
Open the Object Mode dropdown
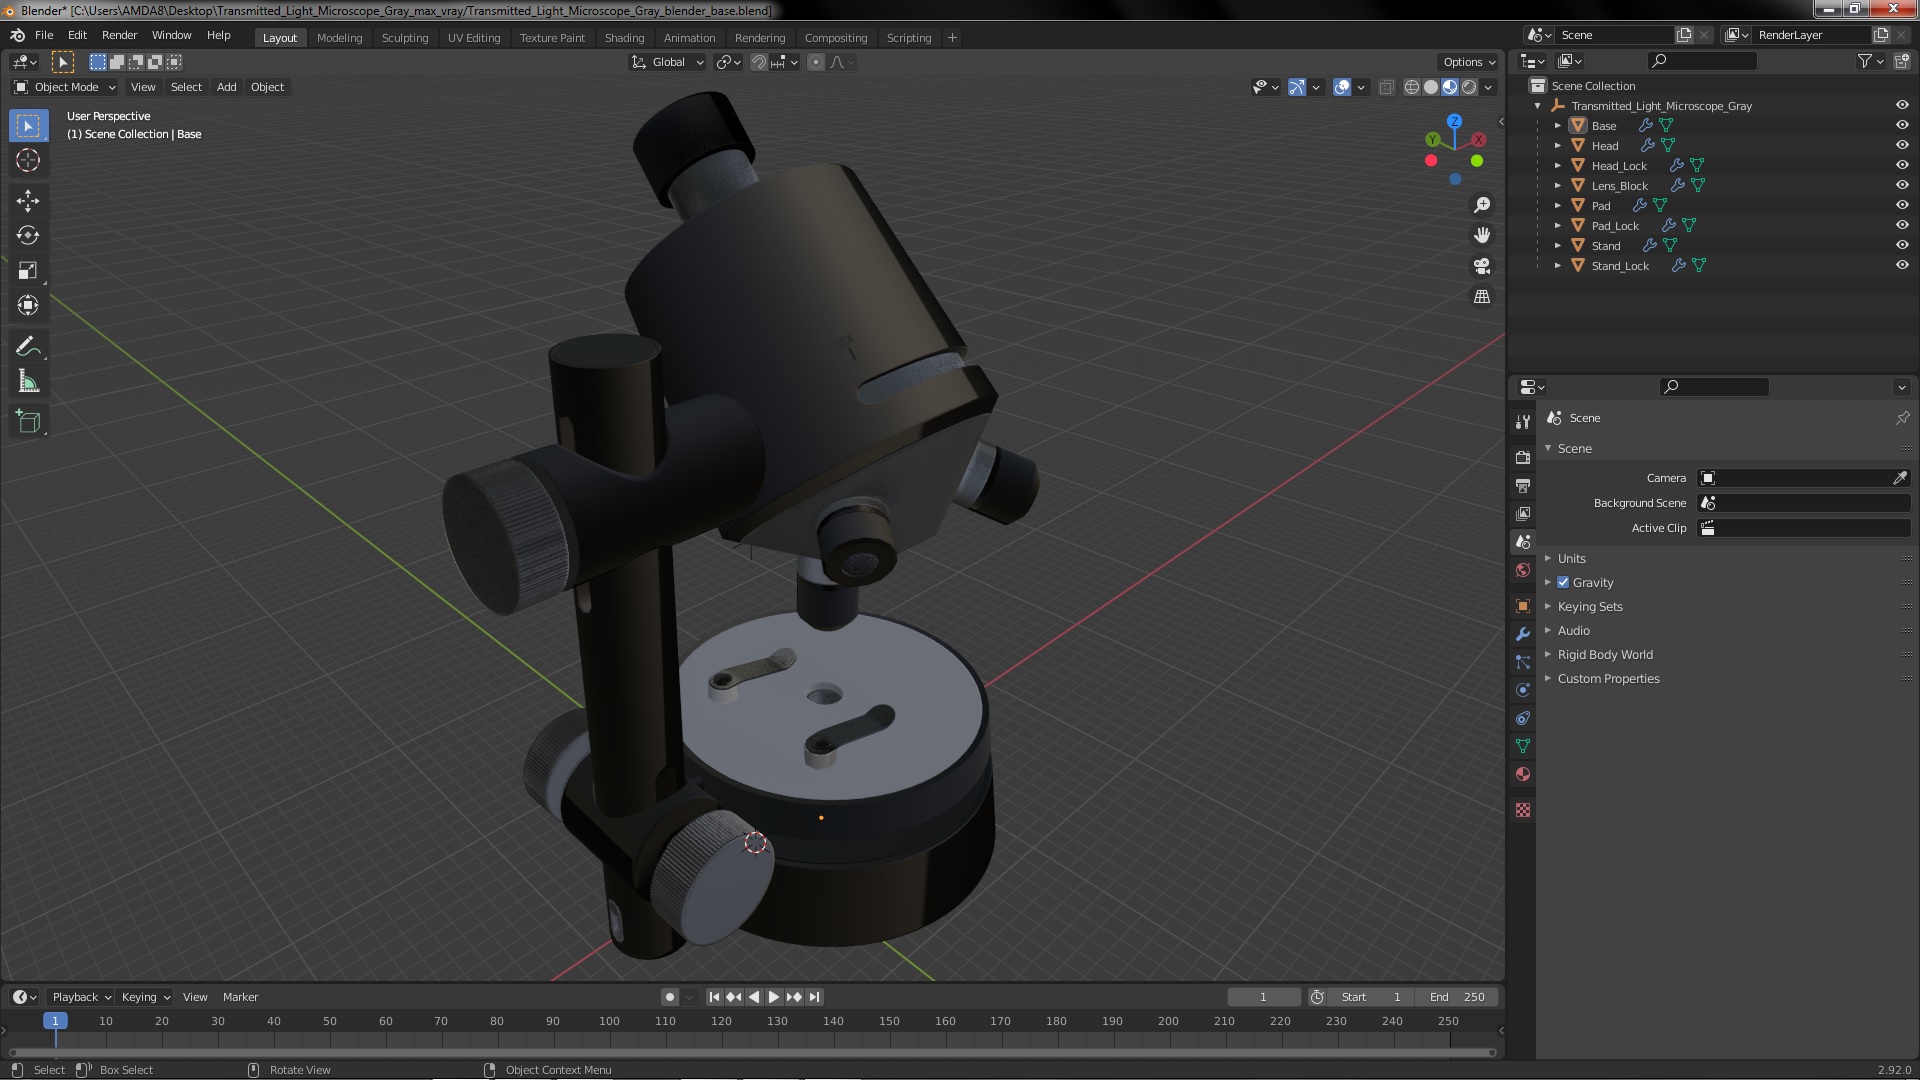point(65,87)
